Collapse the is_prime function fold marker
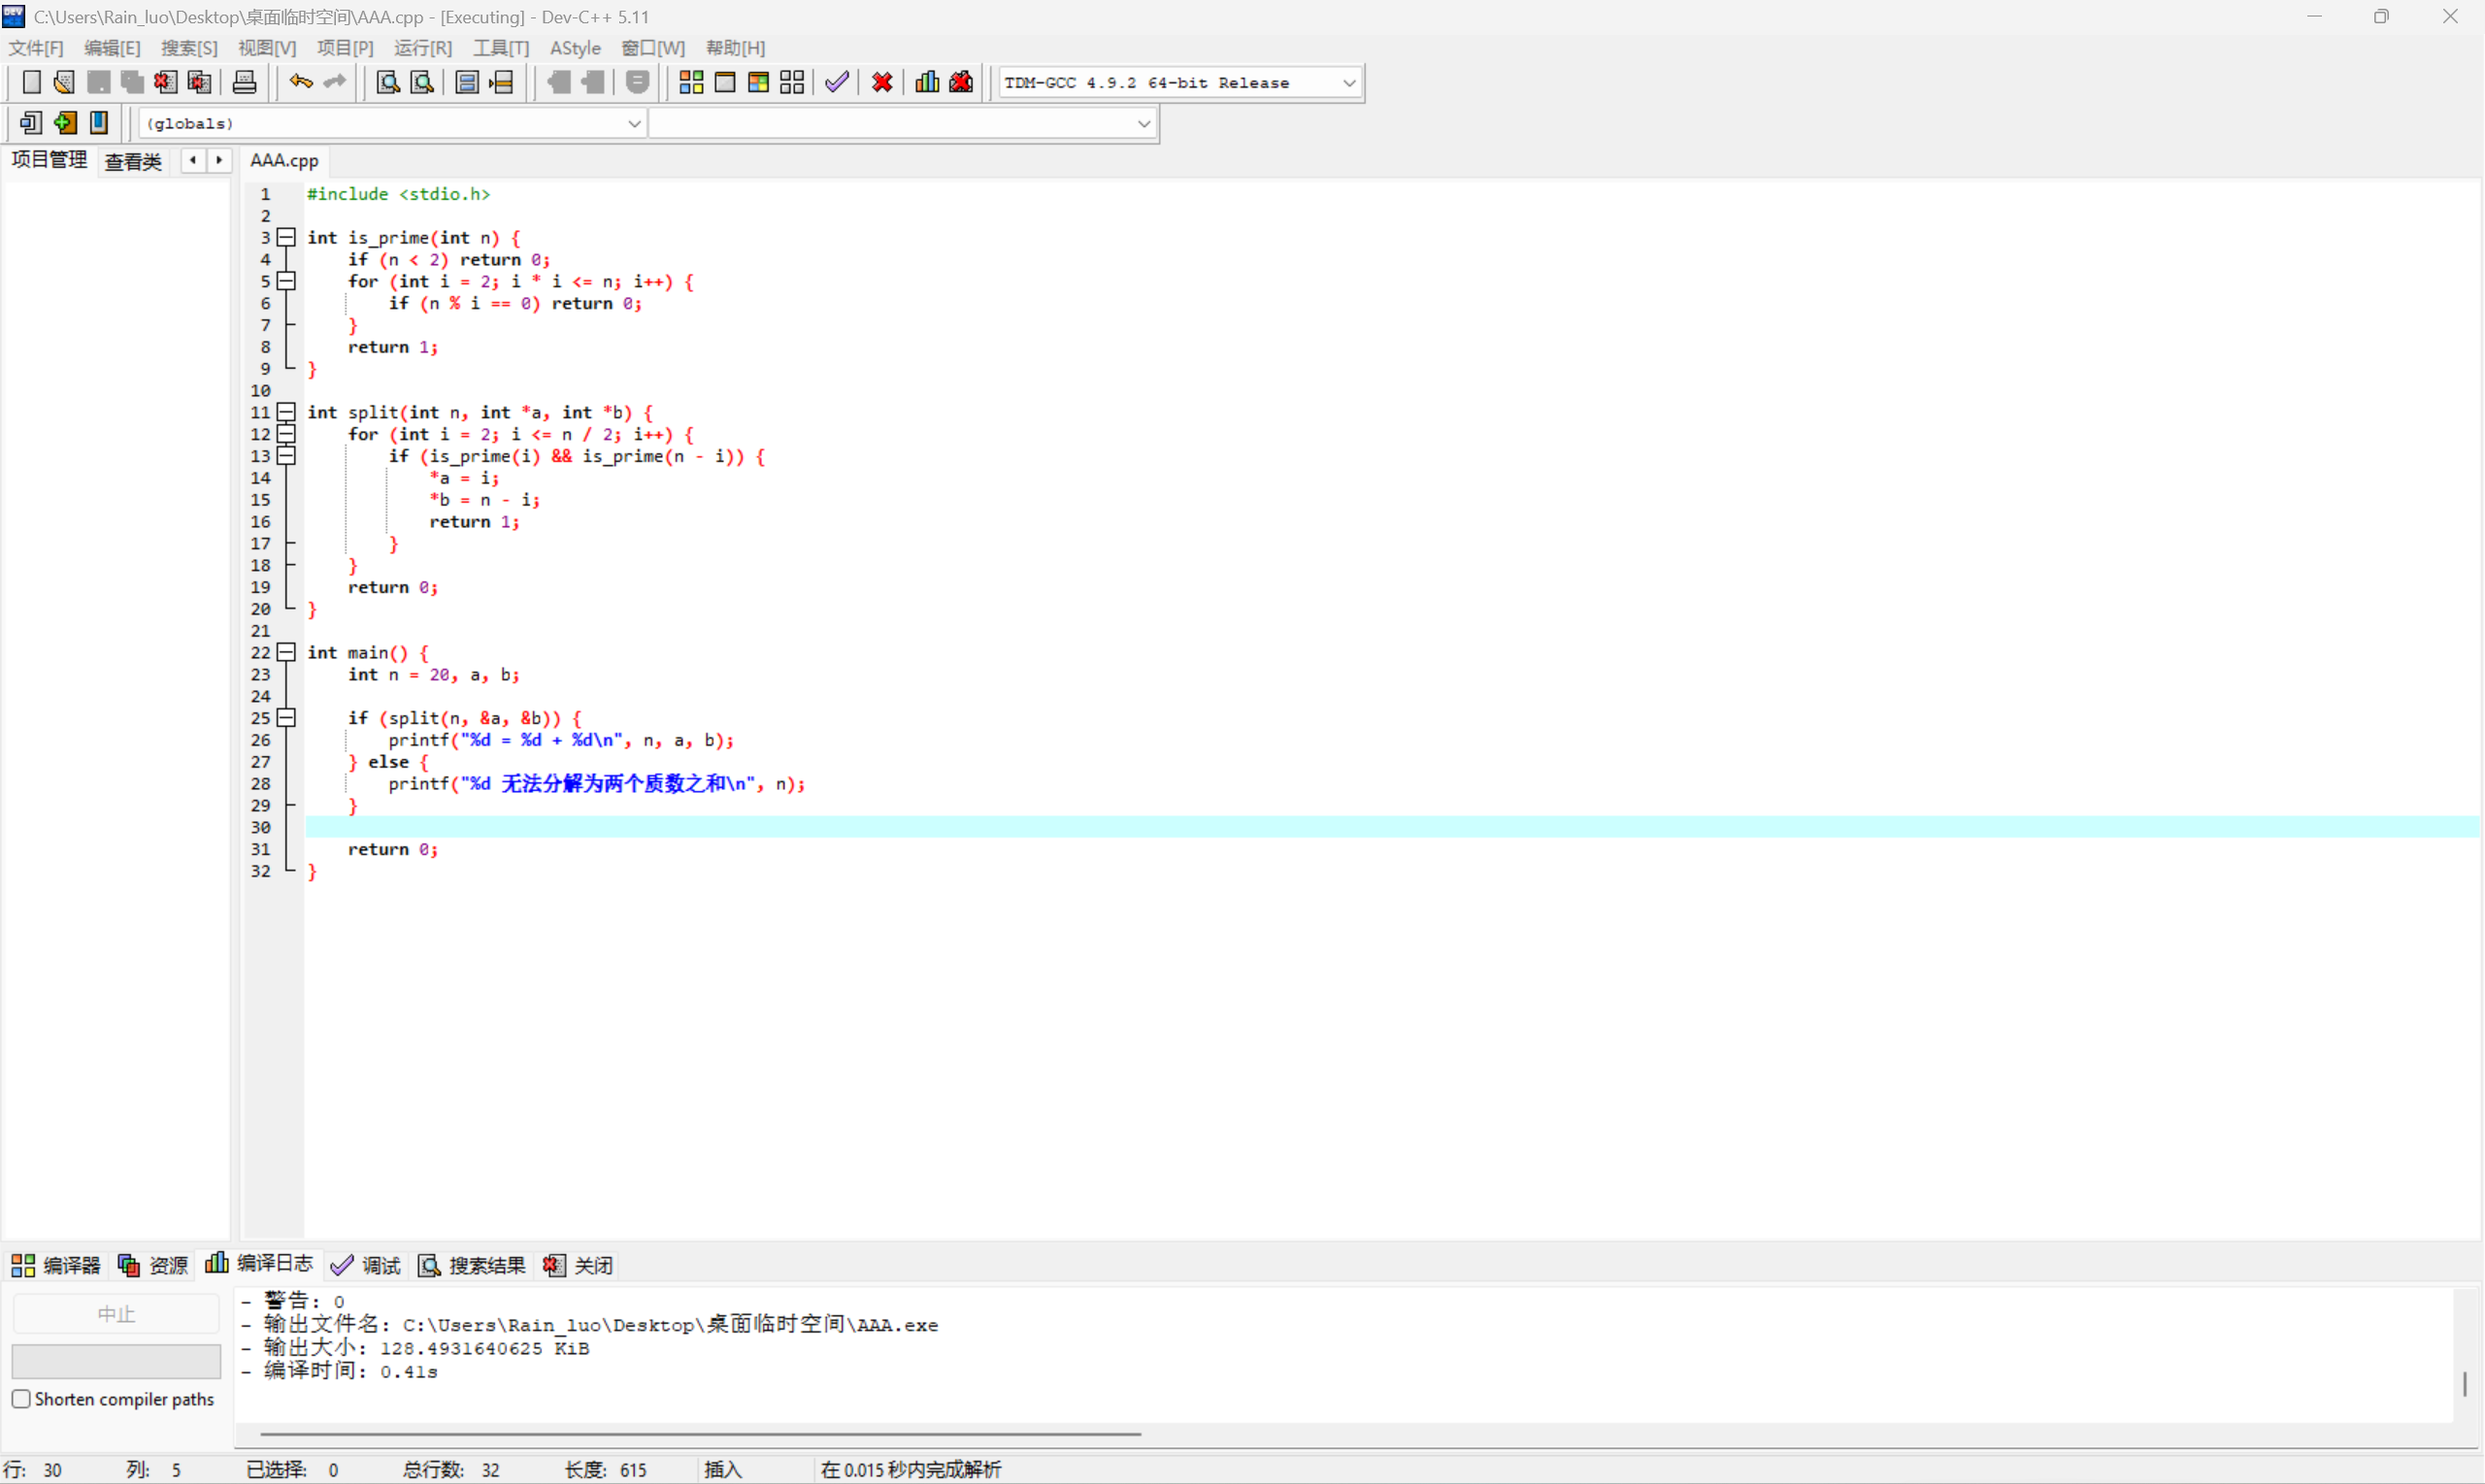Viewport: 2485px width, 1484px height. click(286, 237)
